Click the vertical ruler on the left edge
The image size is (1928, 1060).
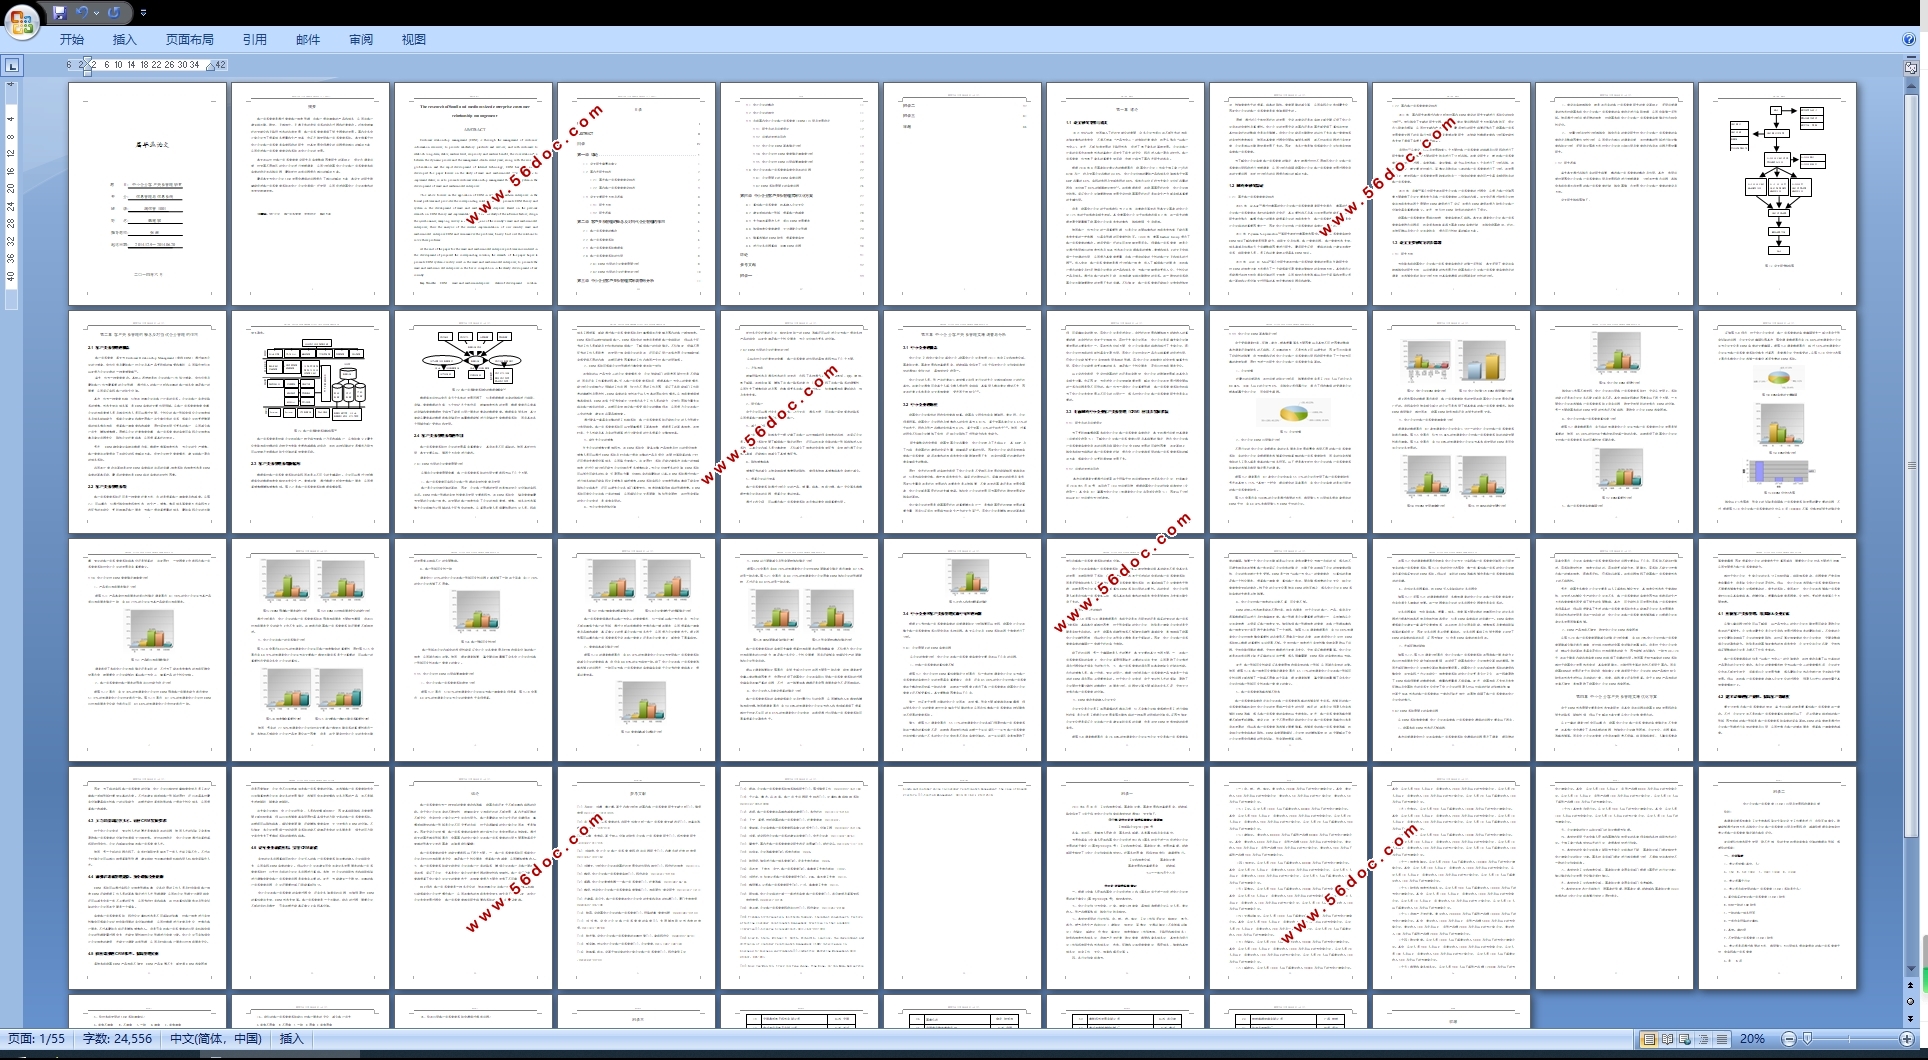(11, 195)
